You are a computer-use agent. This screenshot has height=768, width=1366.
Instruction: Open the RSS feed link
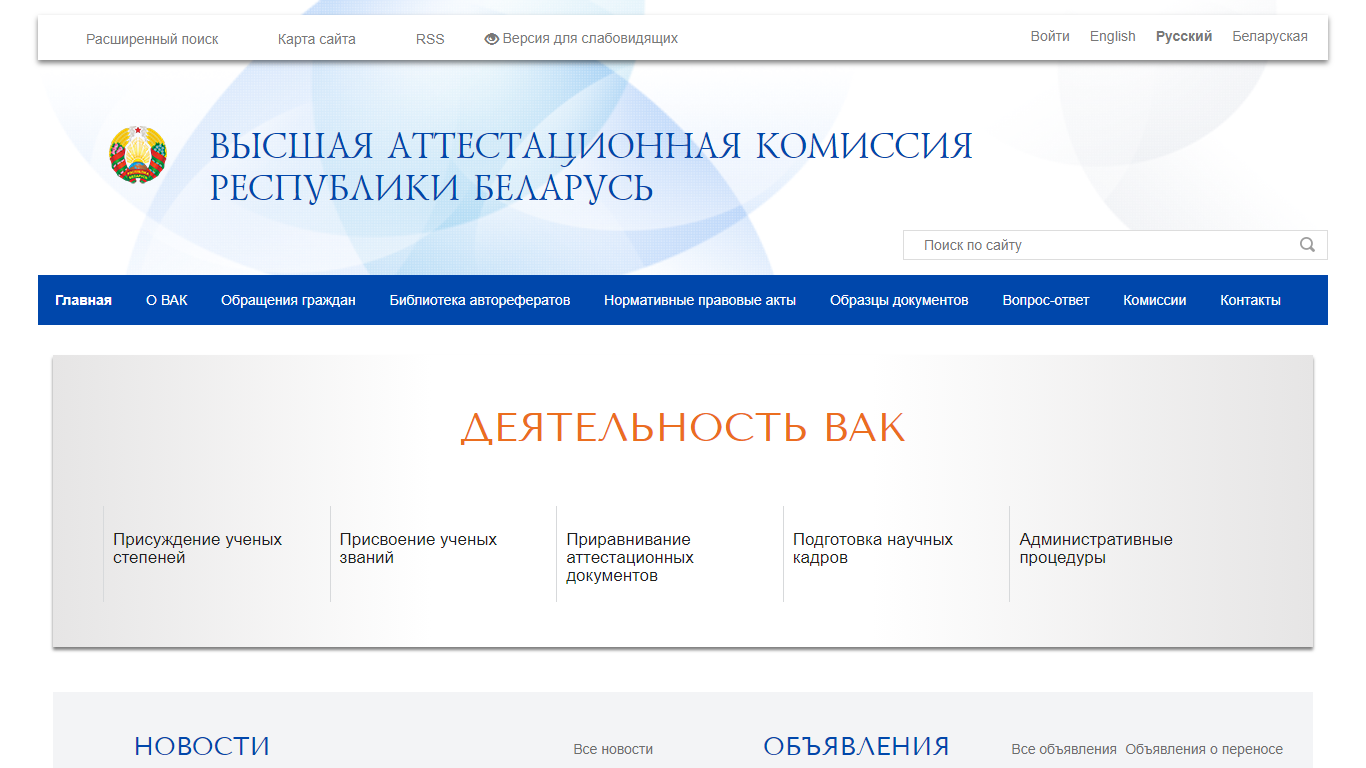point(430,39)
